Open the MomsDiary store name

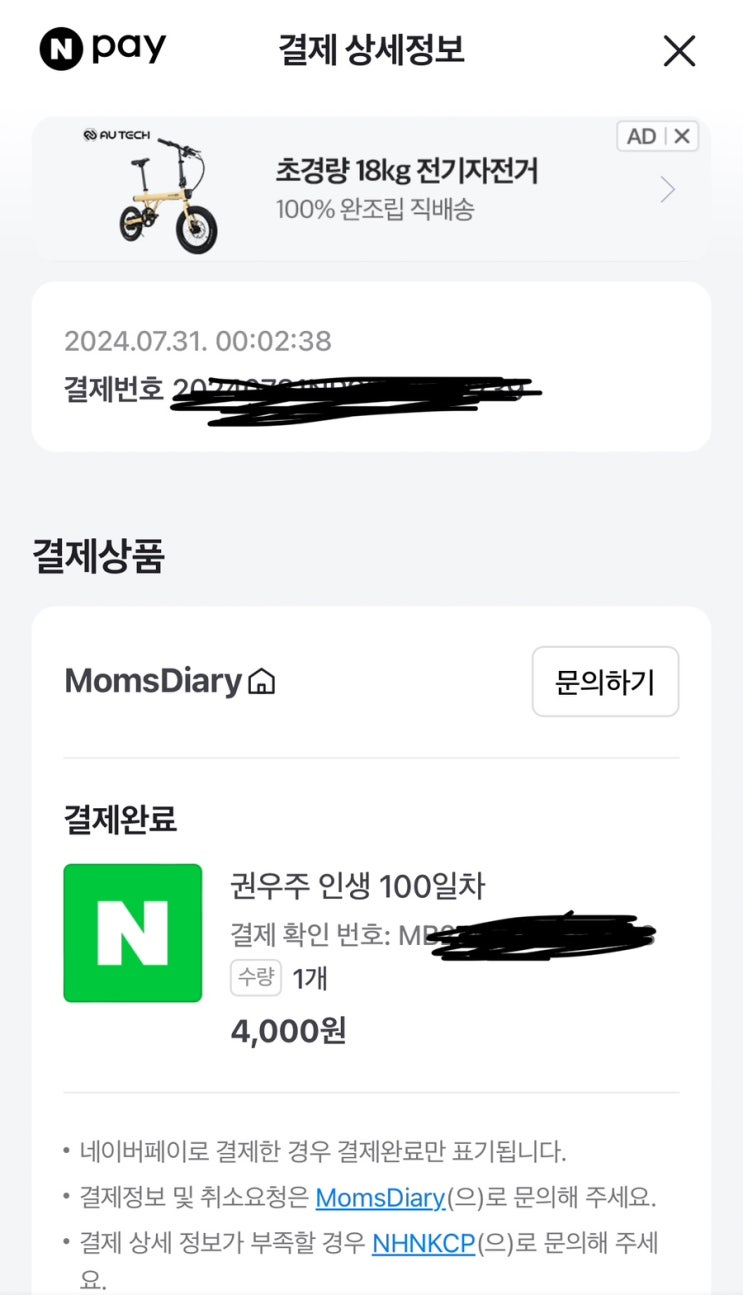pyautogui.click(x=153, y=682)
